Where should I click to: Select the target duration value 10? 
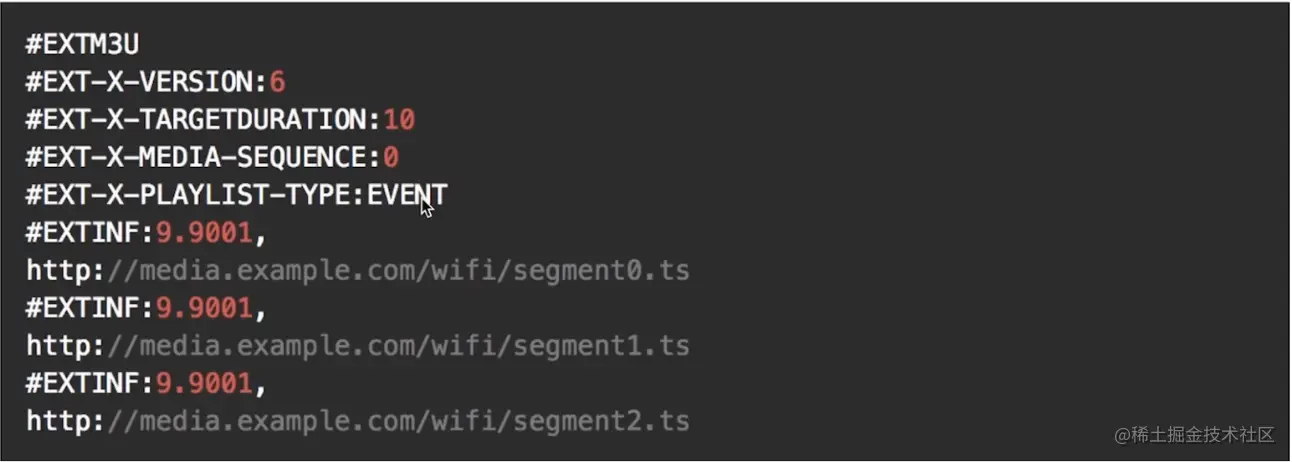point(399,119)
